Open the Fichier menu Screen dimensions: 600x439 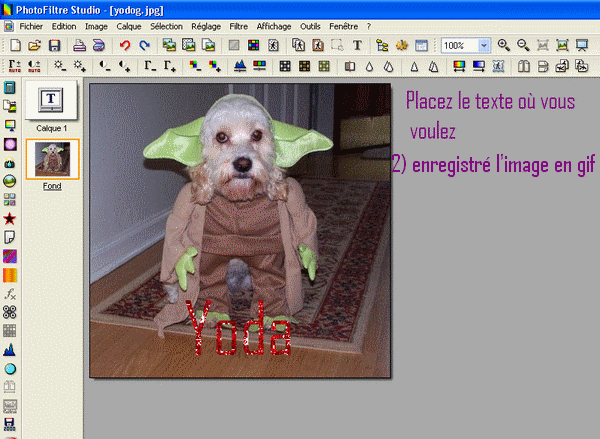click(31, 26)
